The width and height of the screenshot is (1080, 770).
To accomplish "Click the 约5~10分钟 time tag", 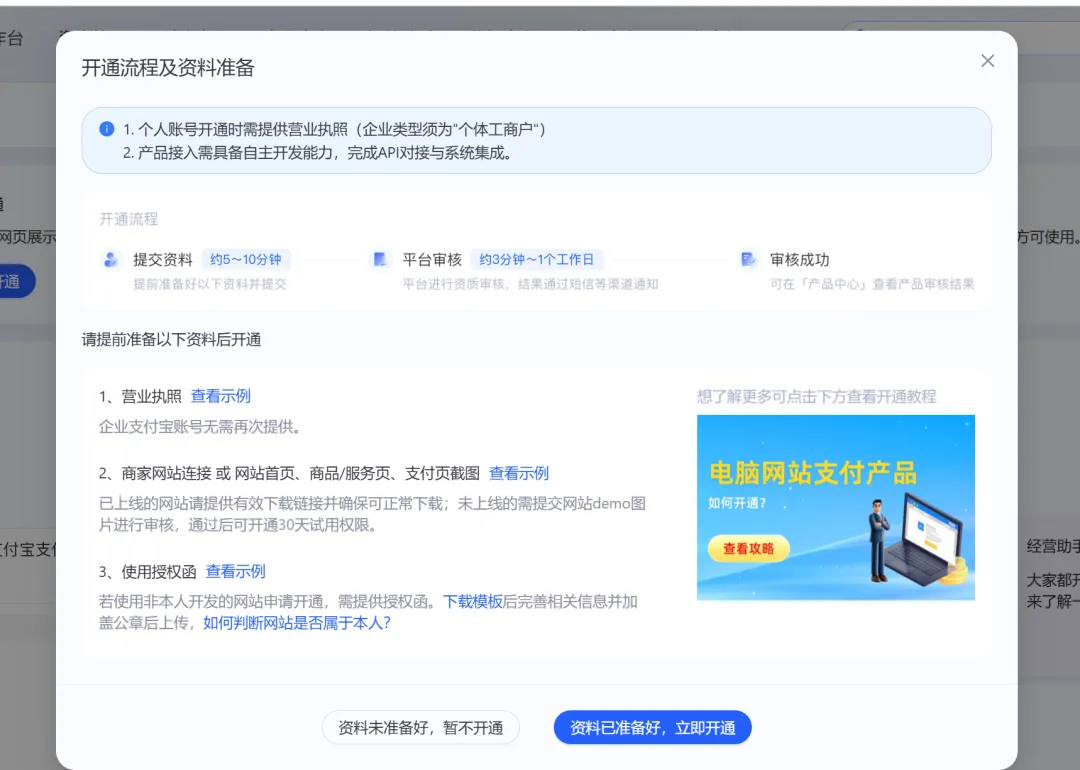I will point(246,260).
